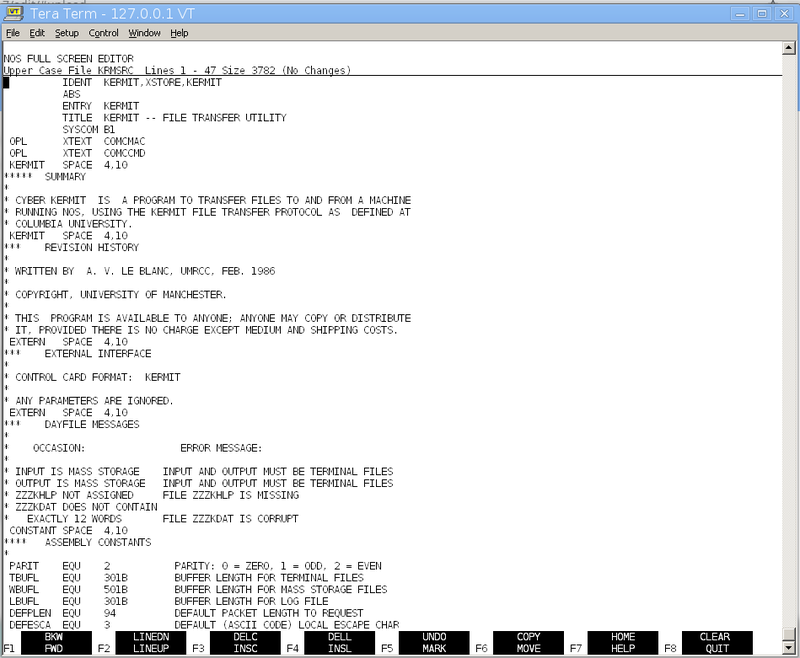This screenshot has width=800, height=658.
Task: Click the 'ABS' line
Action: pyautogui.click(x=71, y=94)
